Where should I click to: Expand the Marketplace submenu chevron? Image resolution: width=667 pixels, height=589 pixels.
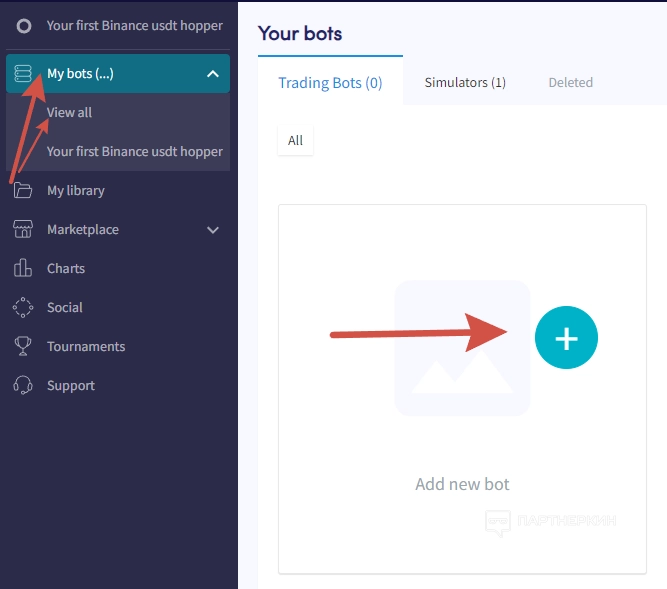(x=212, y=230)
